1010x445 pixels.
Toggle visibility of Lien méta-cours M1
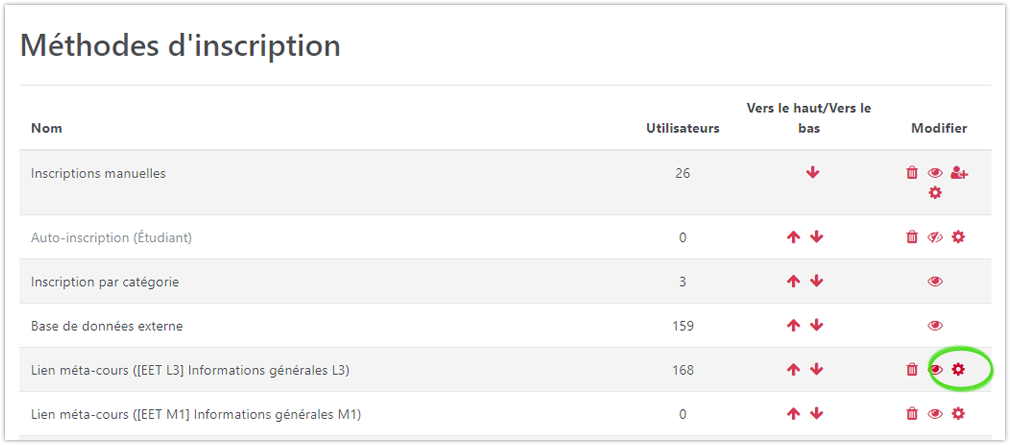935,414
